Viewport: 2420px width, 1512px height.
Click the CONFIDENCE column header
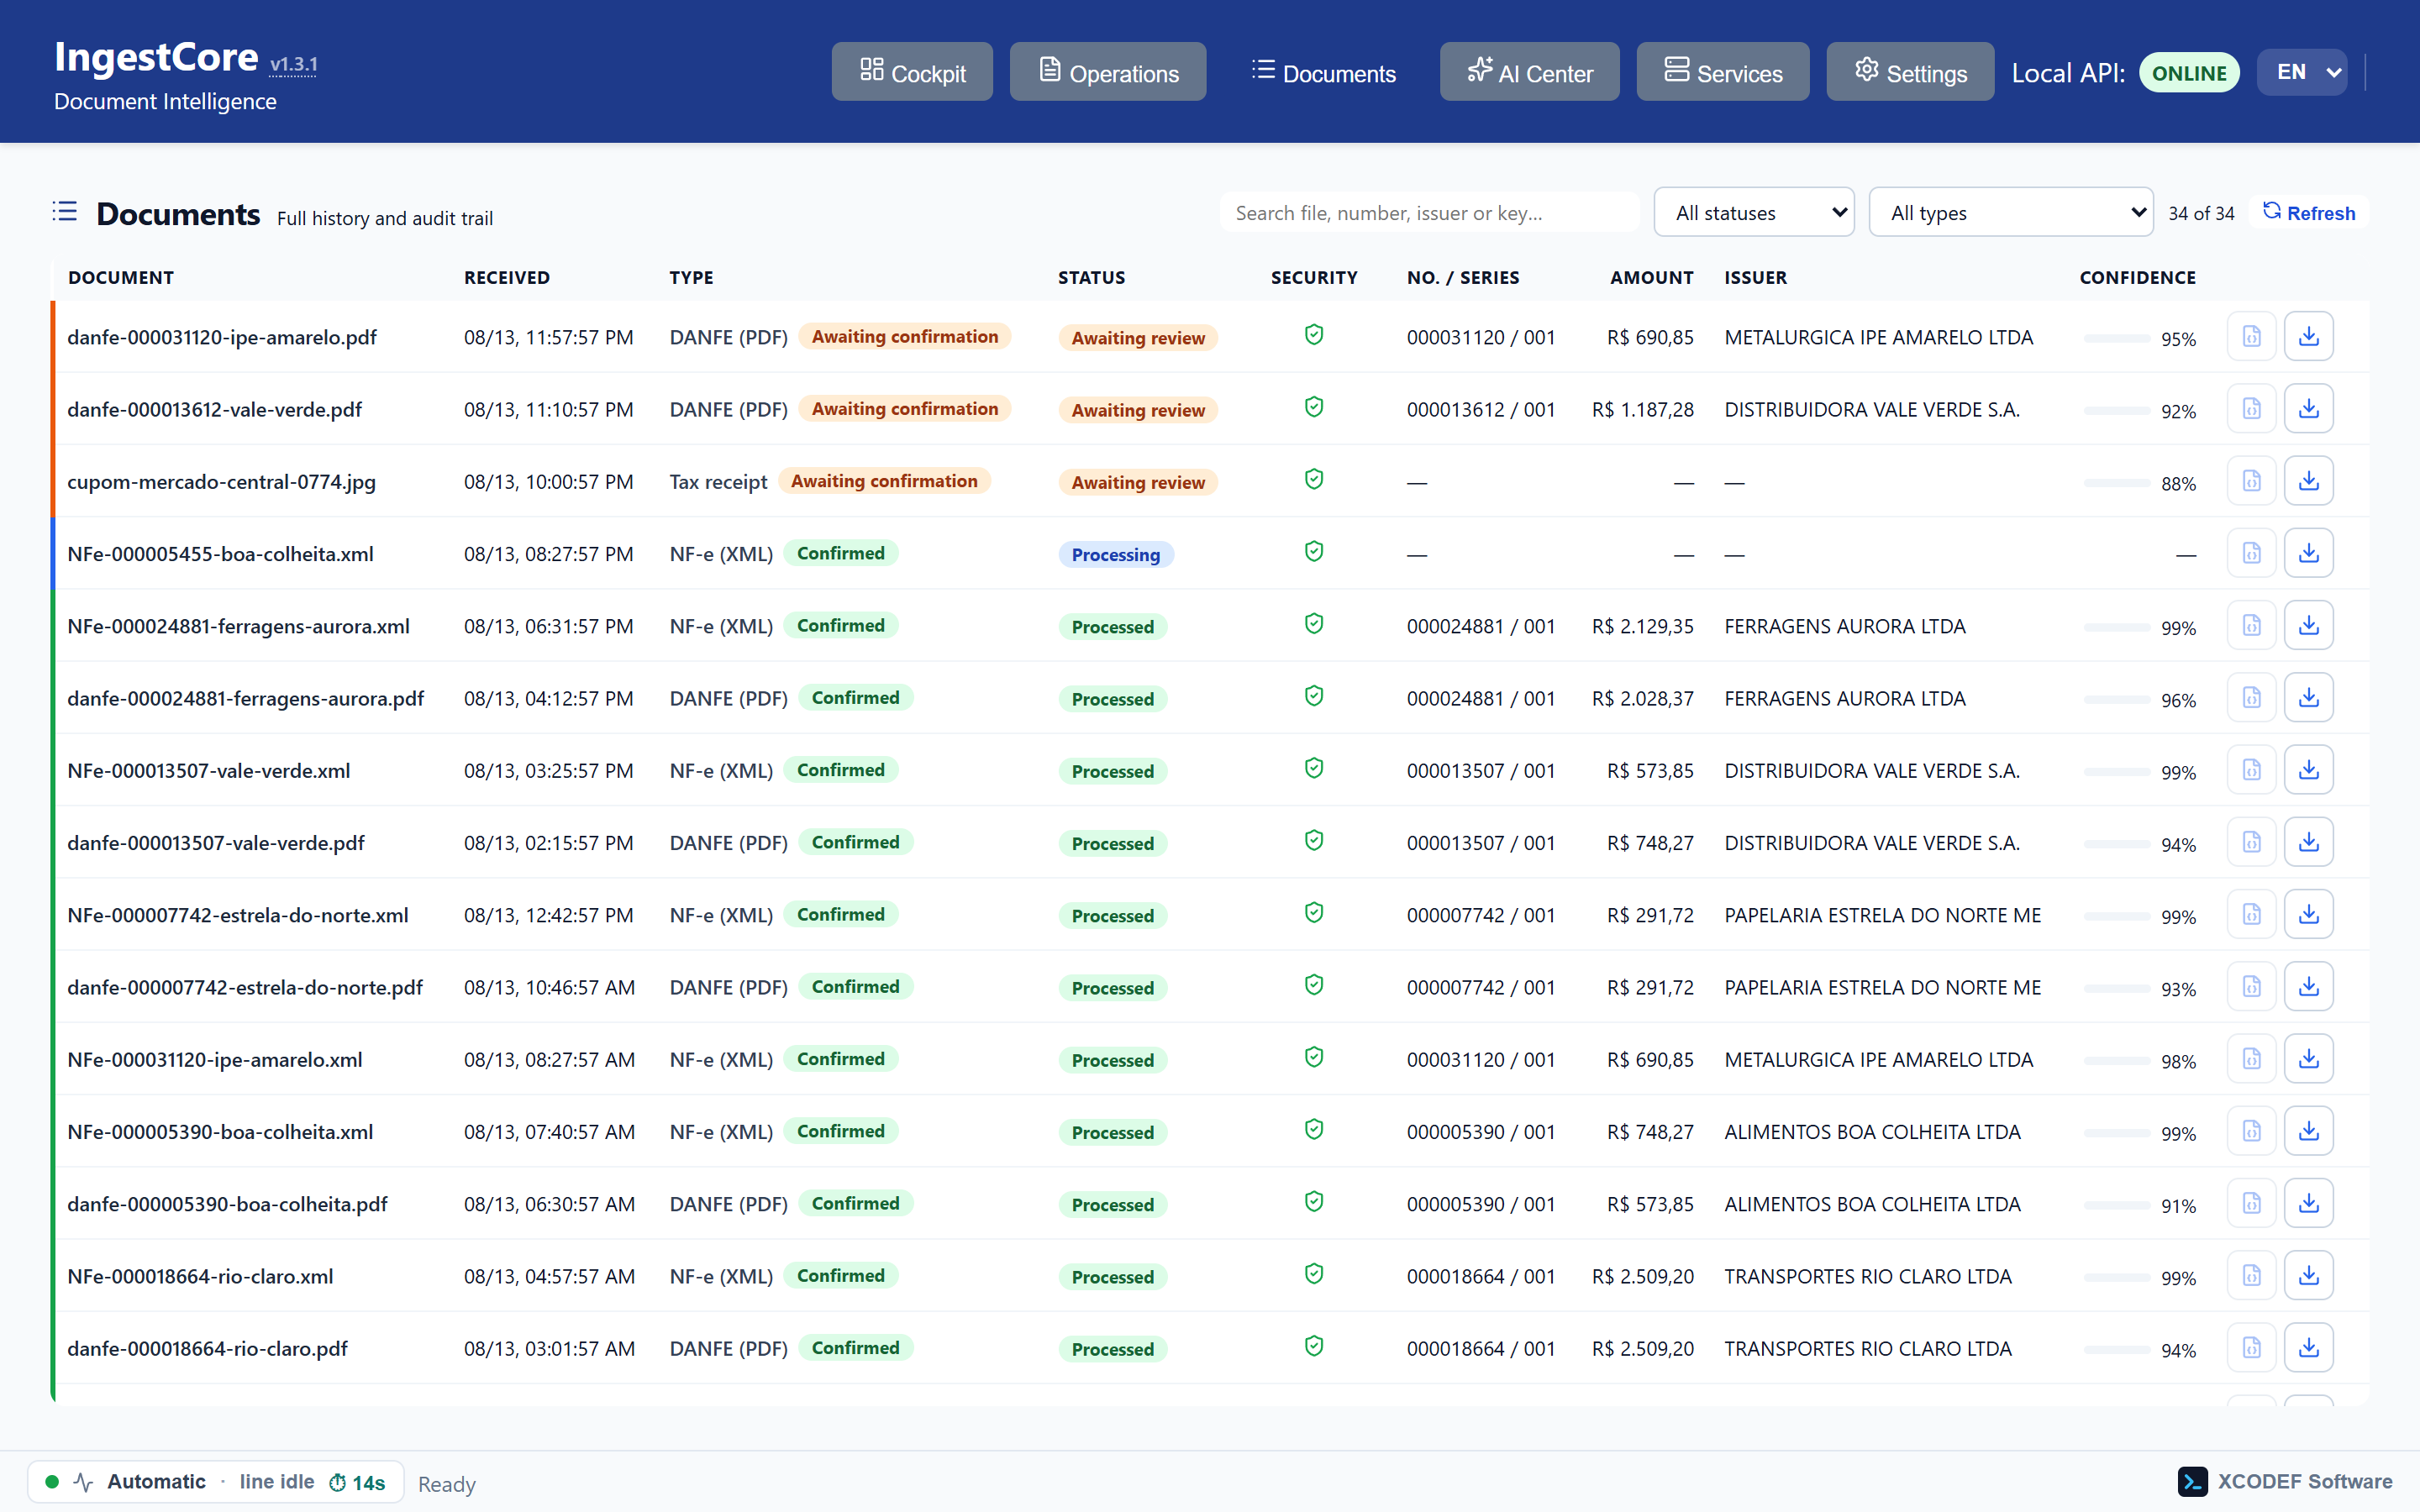[x=2137, y=277]
